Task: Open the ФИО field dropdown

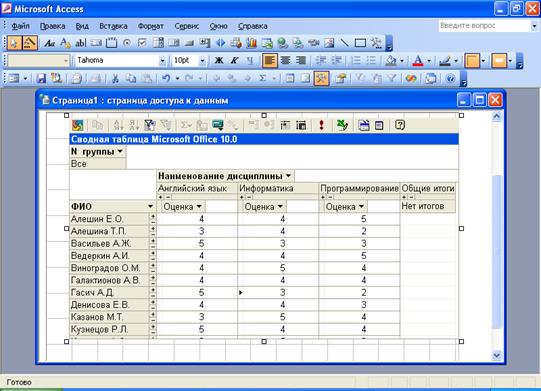Action: (150, 207)
